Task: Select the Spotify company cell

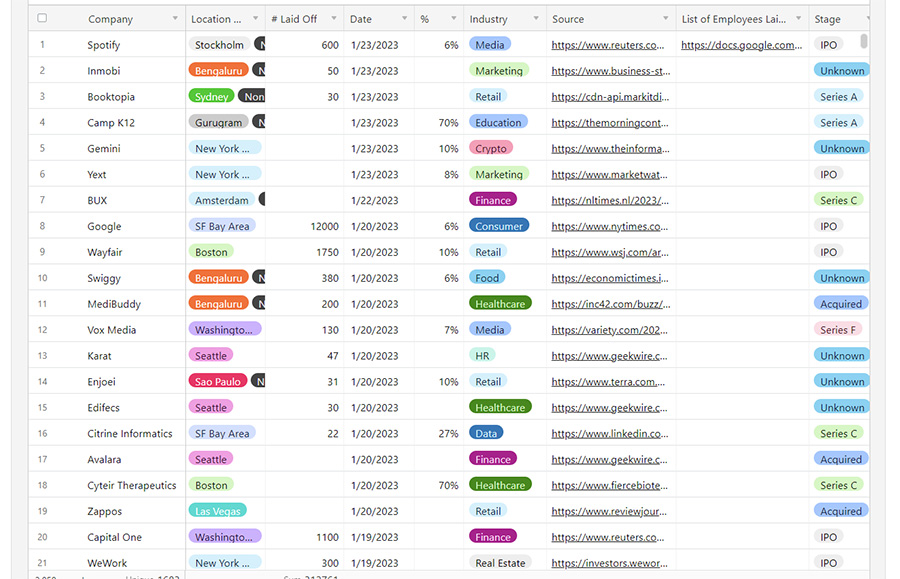Action: (103, 45)
